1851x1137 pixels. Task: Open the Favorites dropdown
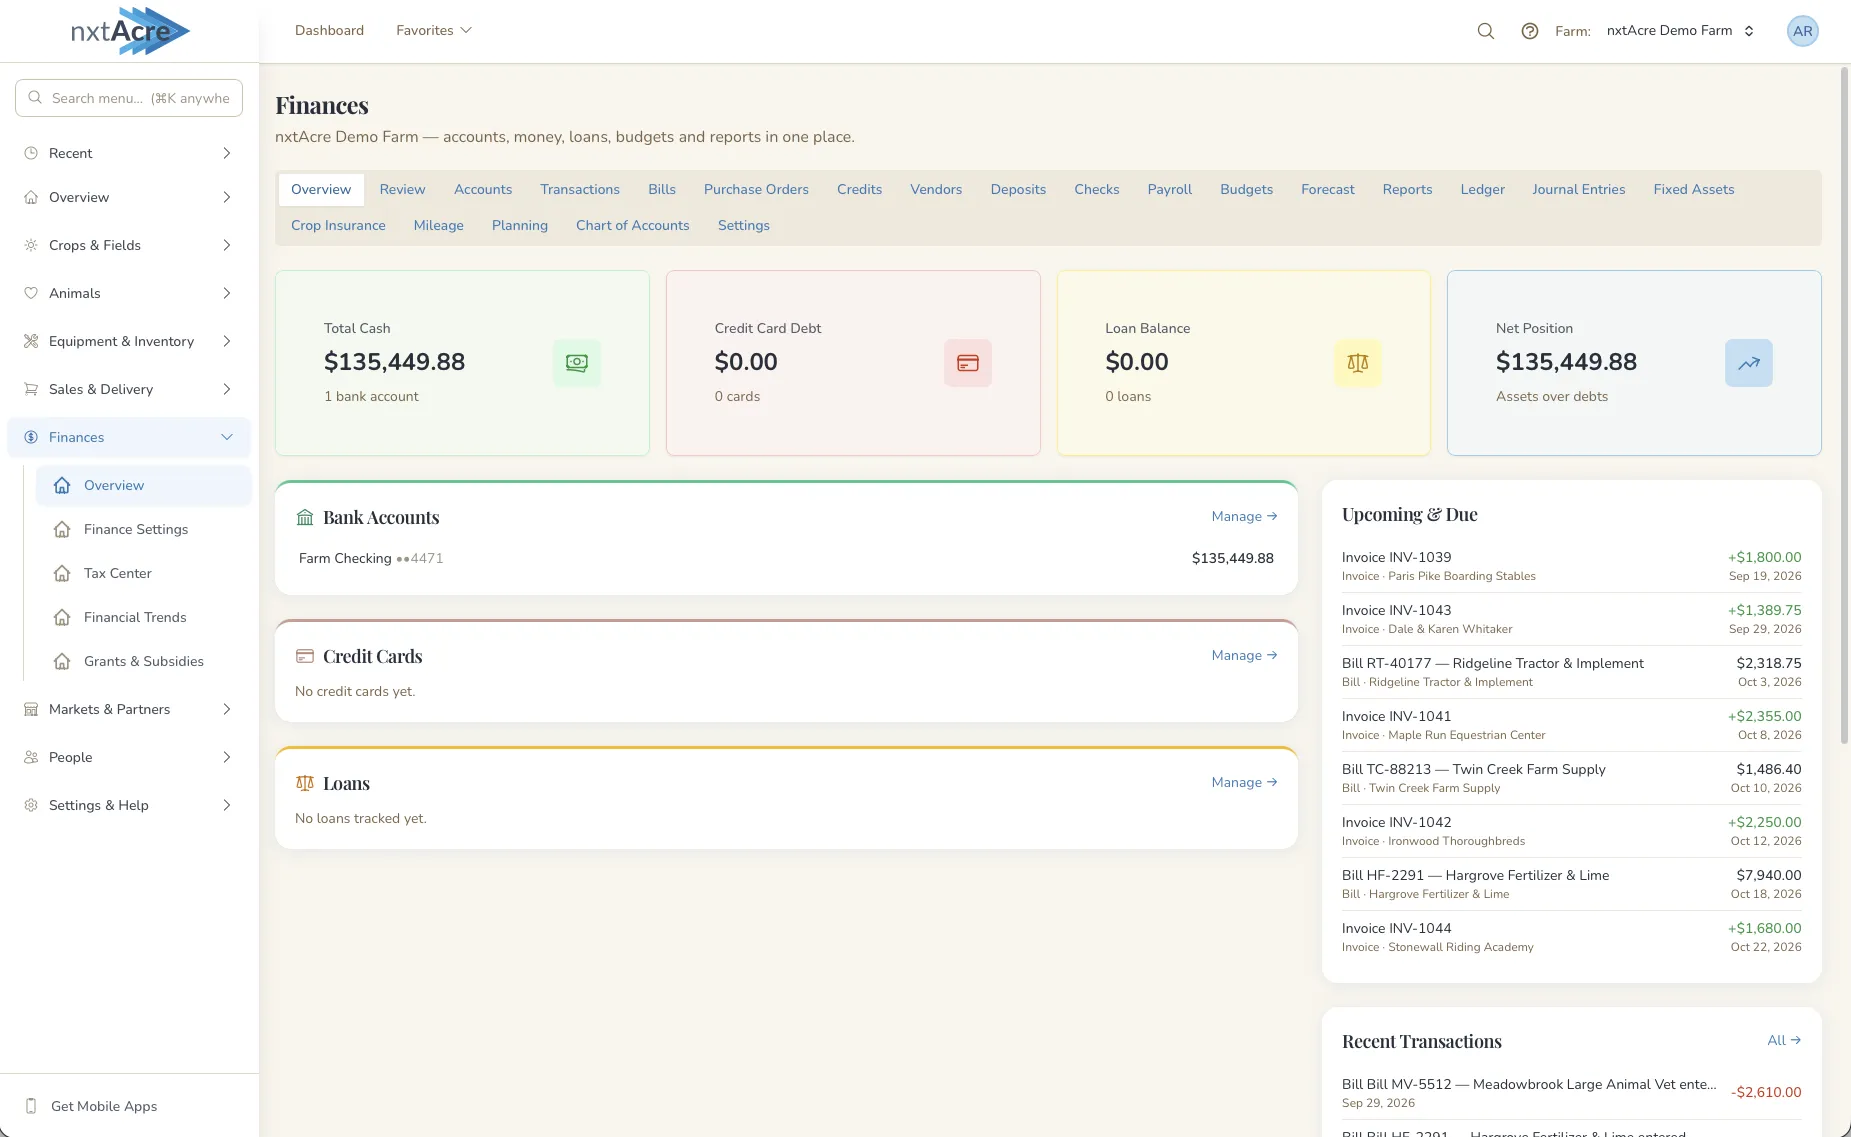point(433,31)
